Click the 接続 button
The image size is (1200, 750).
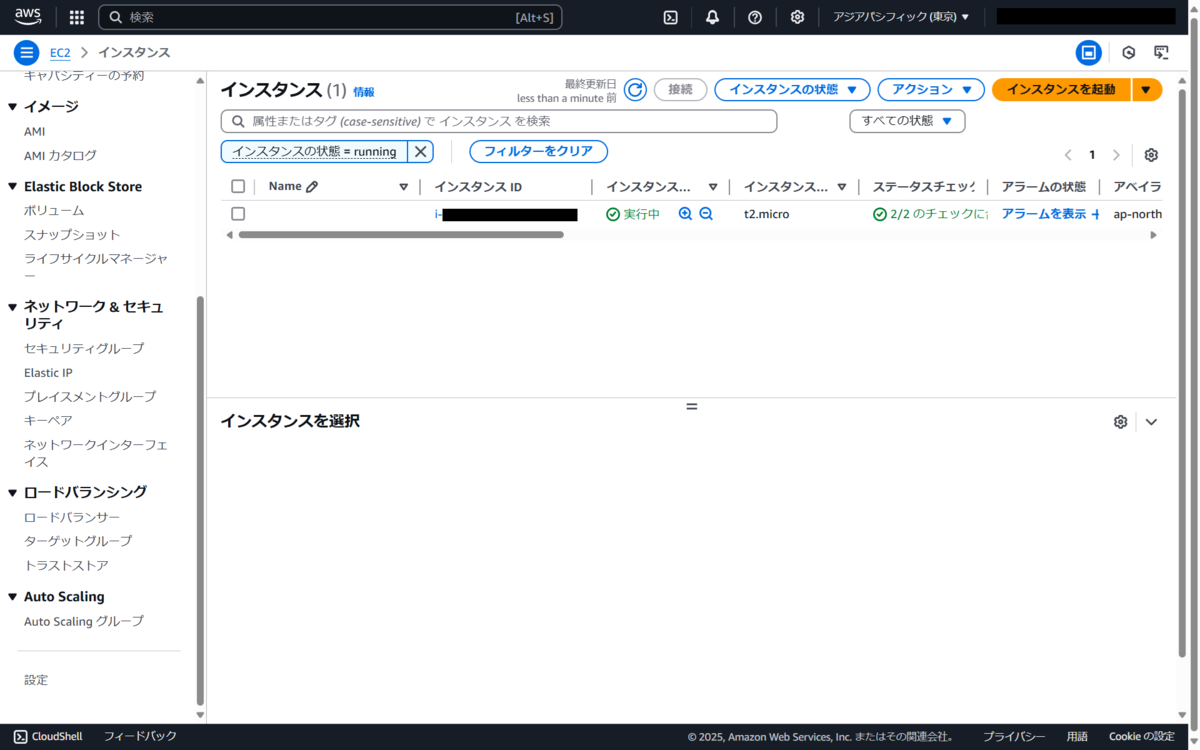(680, 90)
